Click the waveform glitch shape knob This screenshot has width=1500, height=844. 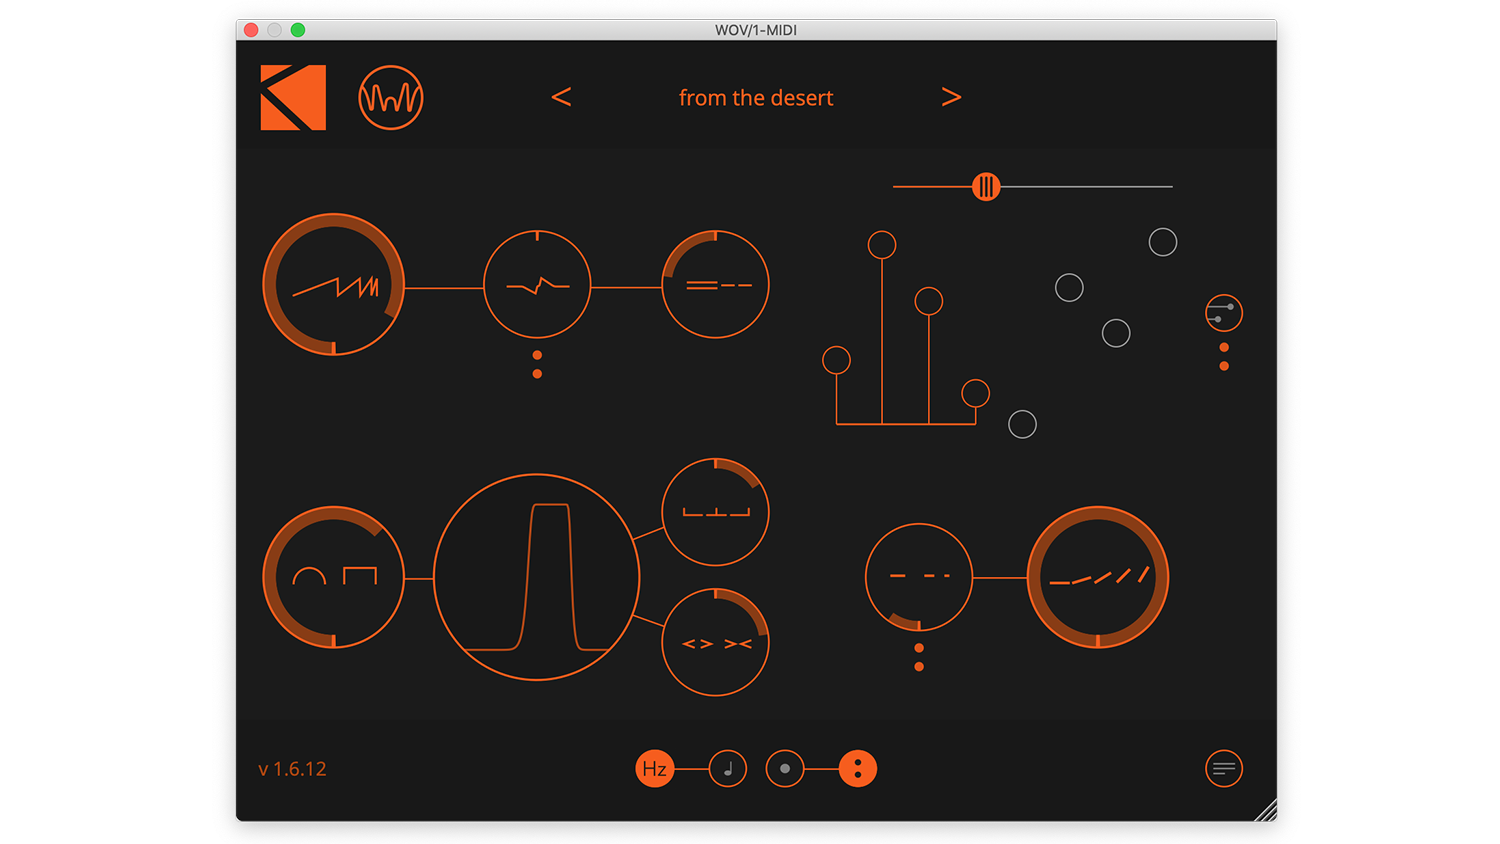tap(537, 285)
